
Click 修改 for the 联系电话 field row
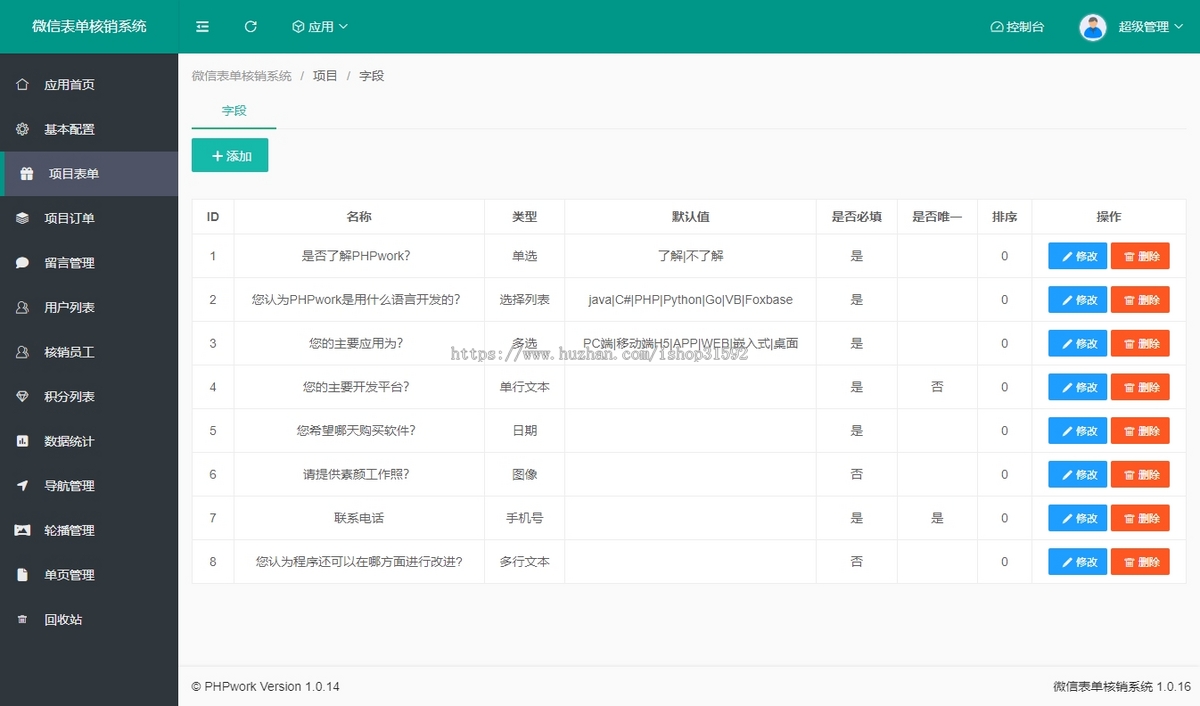click(1076, 518)
